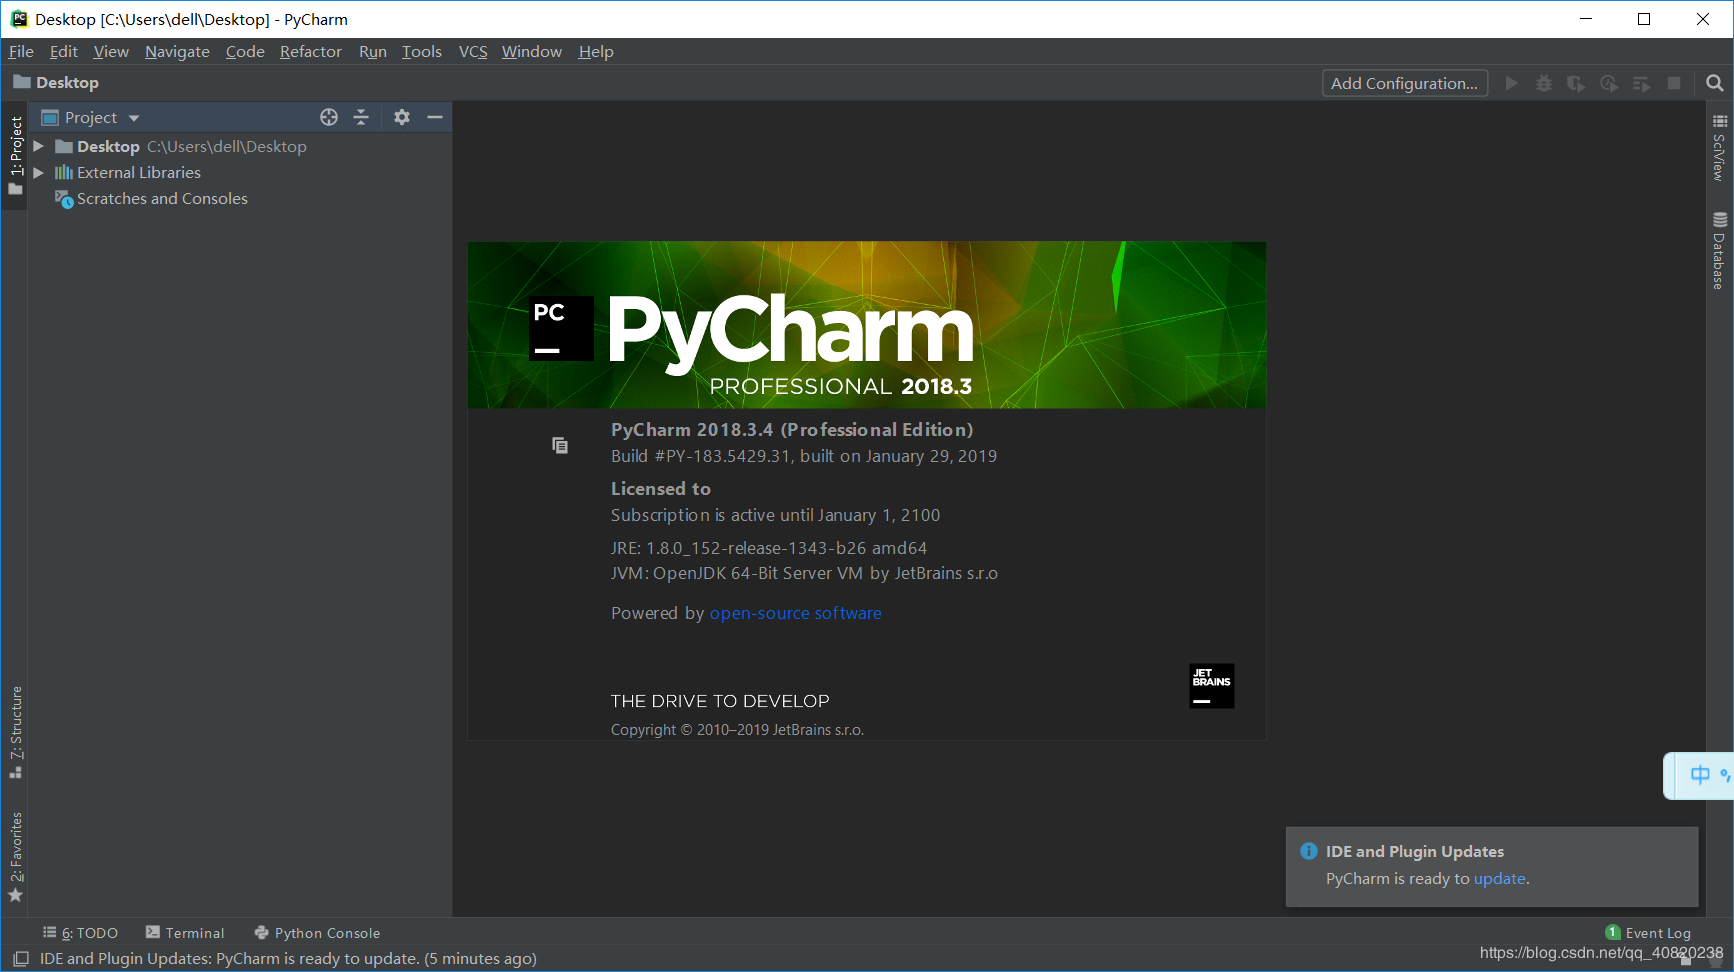Hide the Project tool window
This screenshot has width=1734, height=972.
pyautogui.click(x=435, y=117)
